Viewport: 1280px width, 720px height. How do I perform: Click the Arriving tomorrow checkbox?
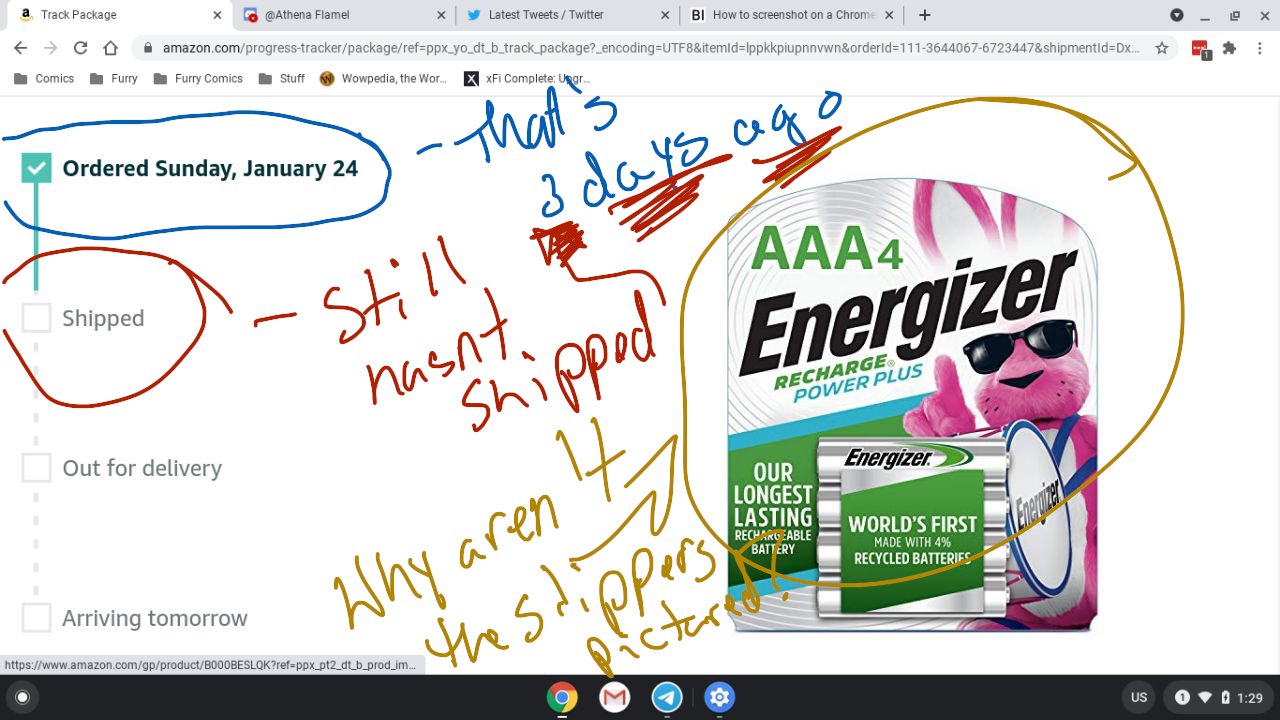pos(36,618)
